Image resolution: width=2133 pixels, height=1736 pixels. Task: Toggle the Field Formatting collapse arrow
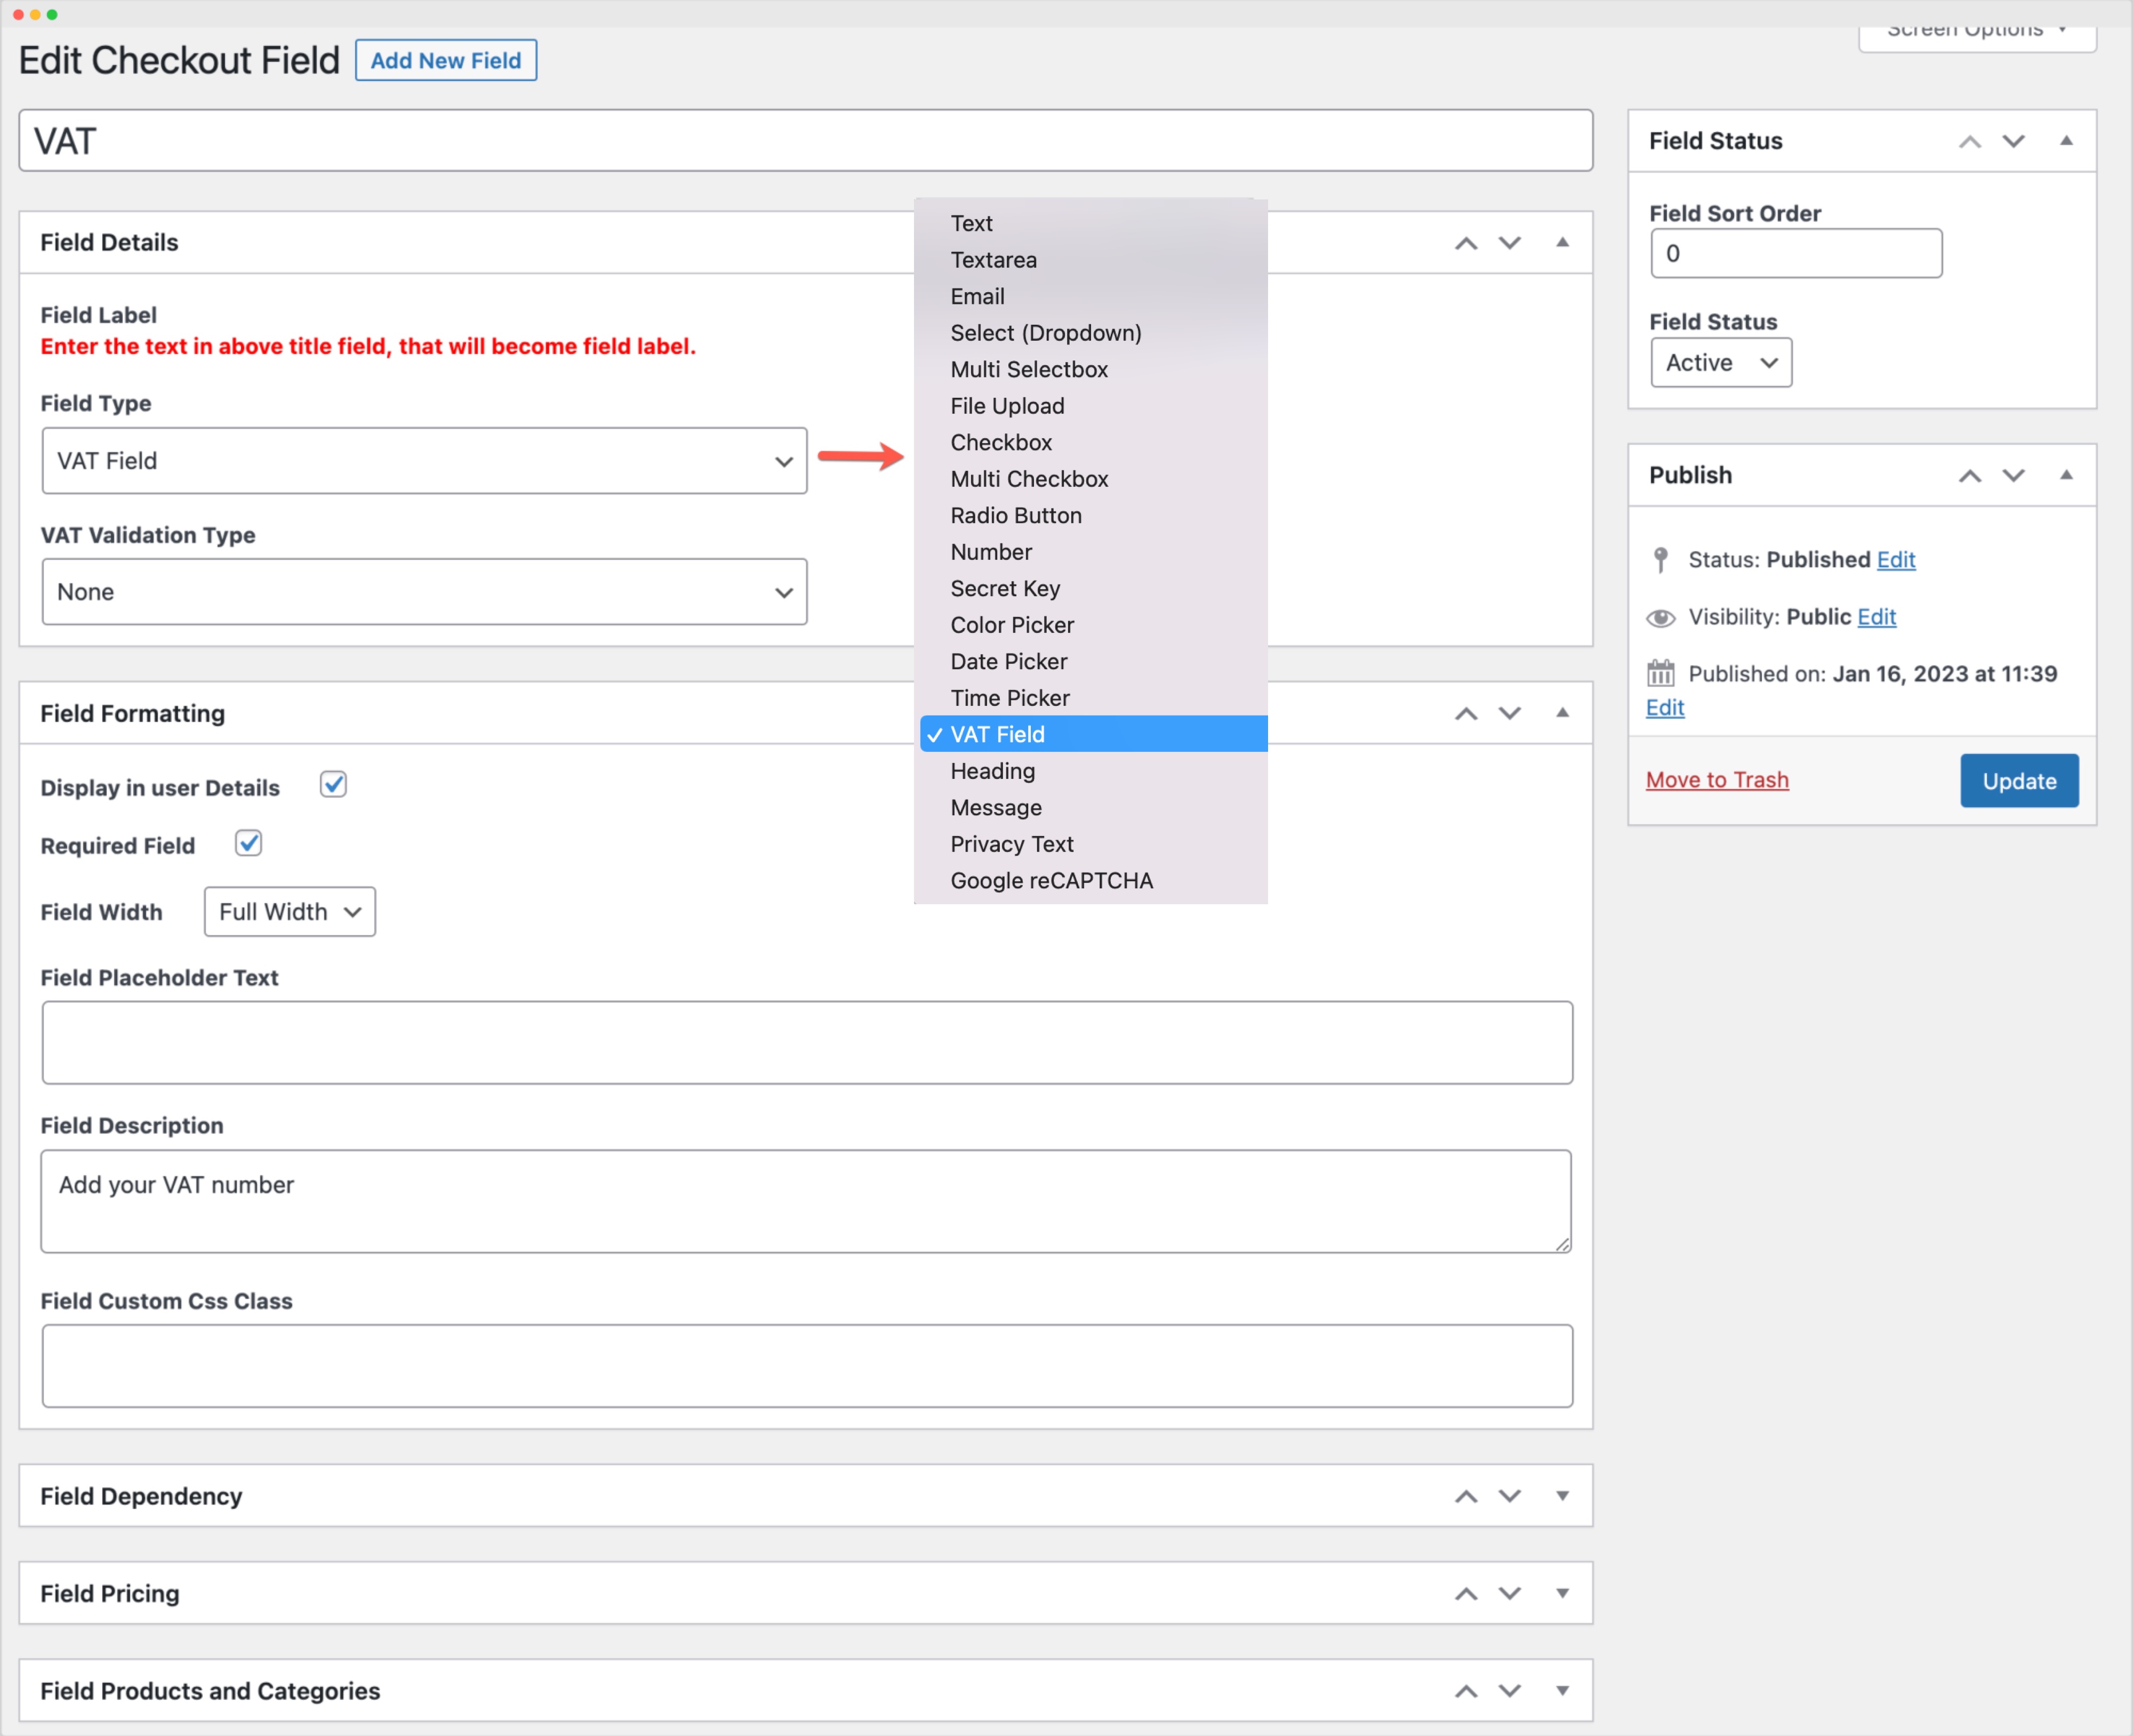(1562, 713)
